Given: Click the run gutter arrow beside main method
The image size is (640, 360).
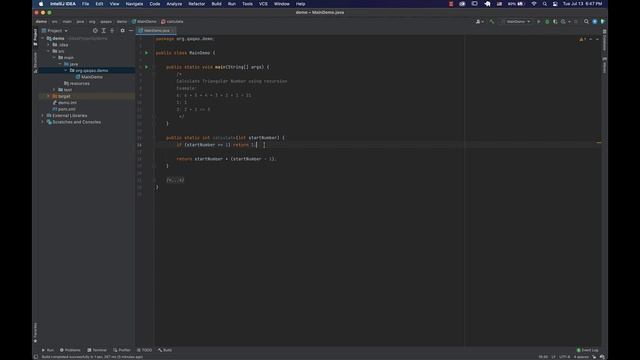Looking at the screenshot, I should [x=147, y=67].
